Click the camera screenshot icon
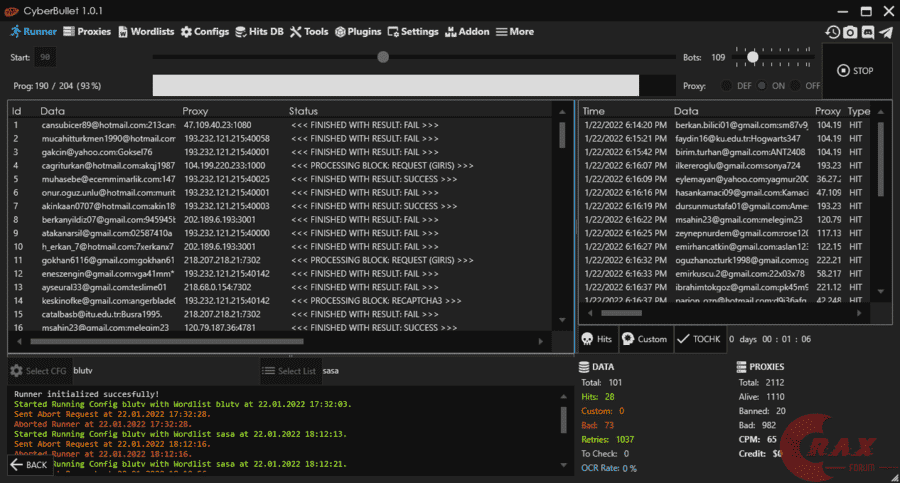900x483 pixels. pos(850,32)
